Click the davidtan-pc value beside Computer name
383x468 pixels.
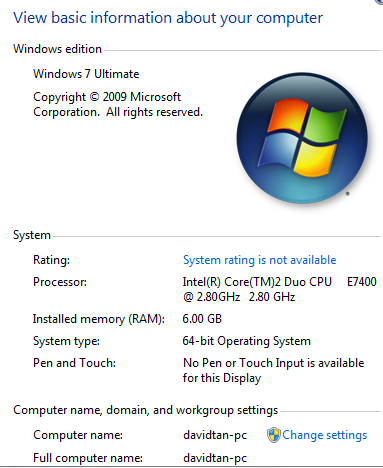click(215, 435)
